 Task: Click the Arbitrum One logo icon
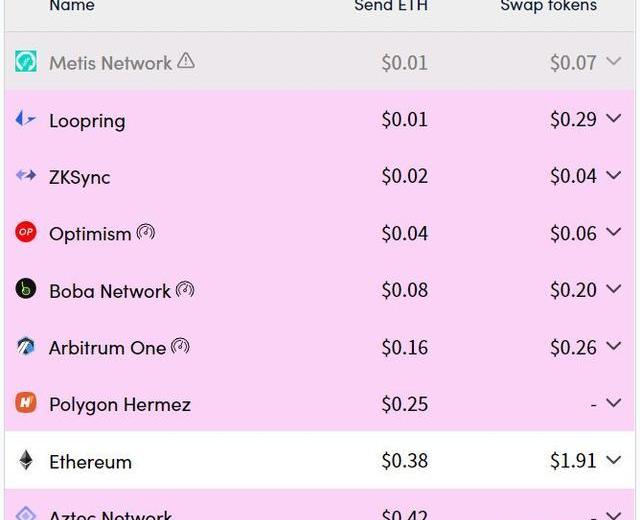click(x=26, y=347)
